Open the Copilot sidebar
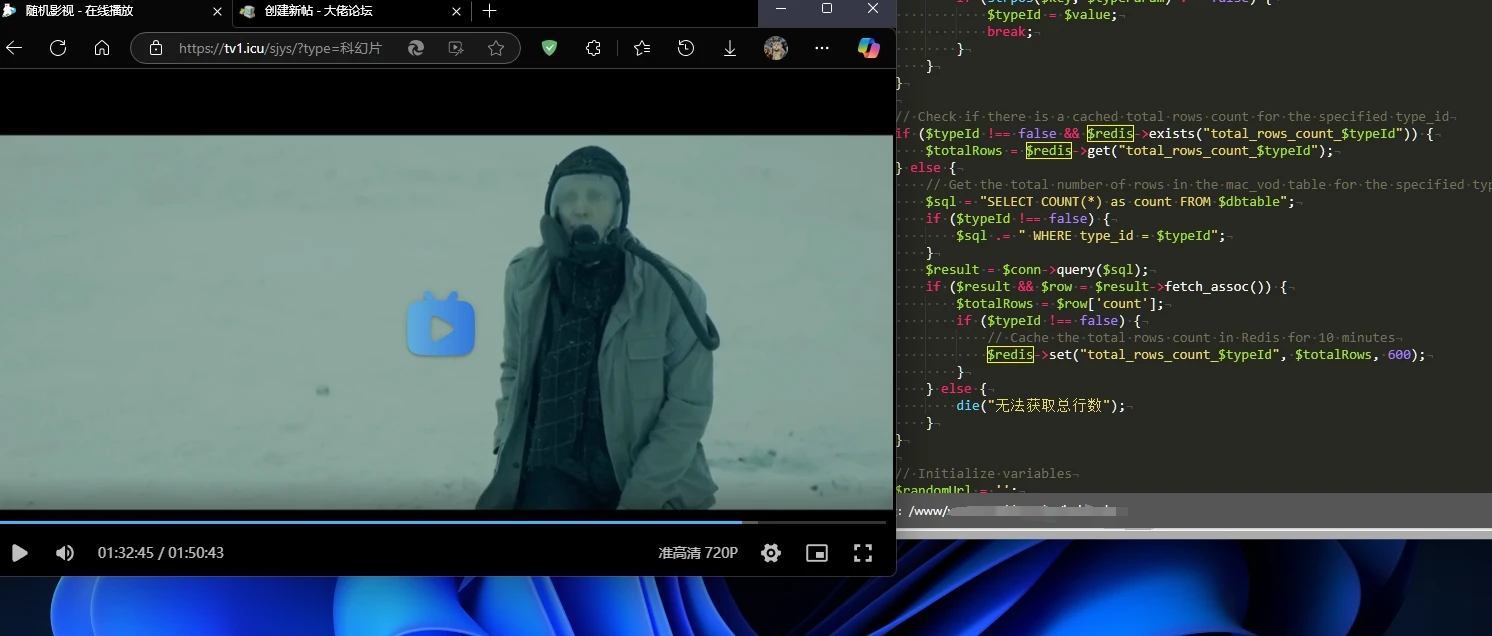Viewport: 1492px width, 636px height. tap(869, 48)
